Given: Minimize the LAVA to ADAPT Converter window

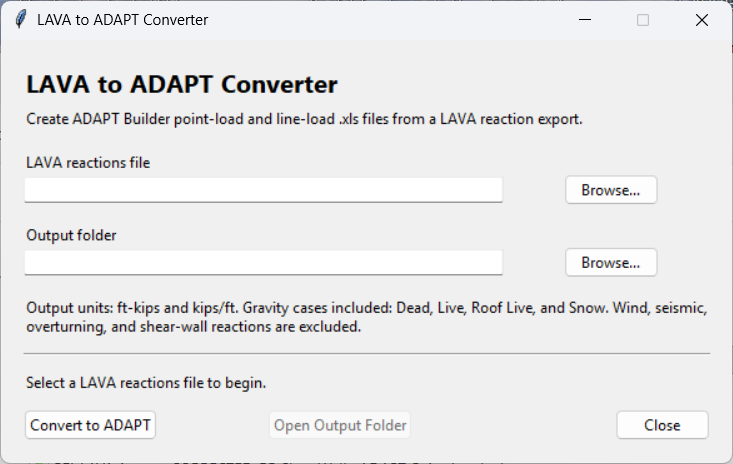Looking at the screenshot, I should [x=585, y=20].
